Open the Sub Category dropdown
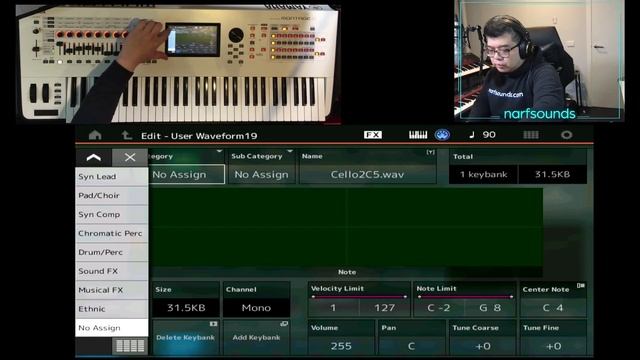This screenshot has height=360, width=640. [x=262, y=174]
